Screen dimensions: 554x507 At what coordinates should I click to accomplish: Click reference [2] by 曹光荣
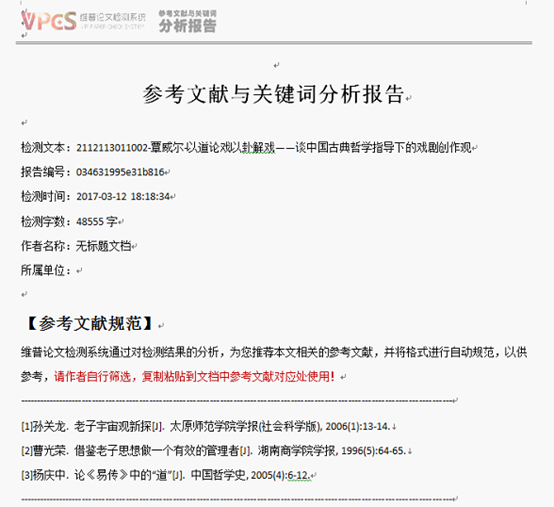click(213, 451)
